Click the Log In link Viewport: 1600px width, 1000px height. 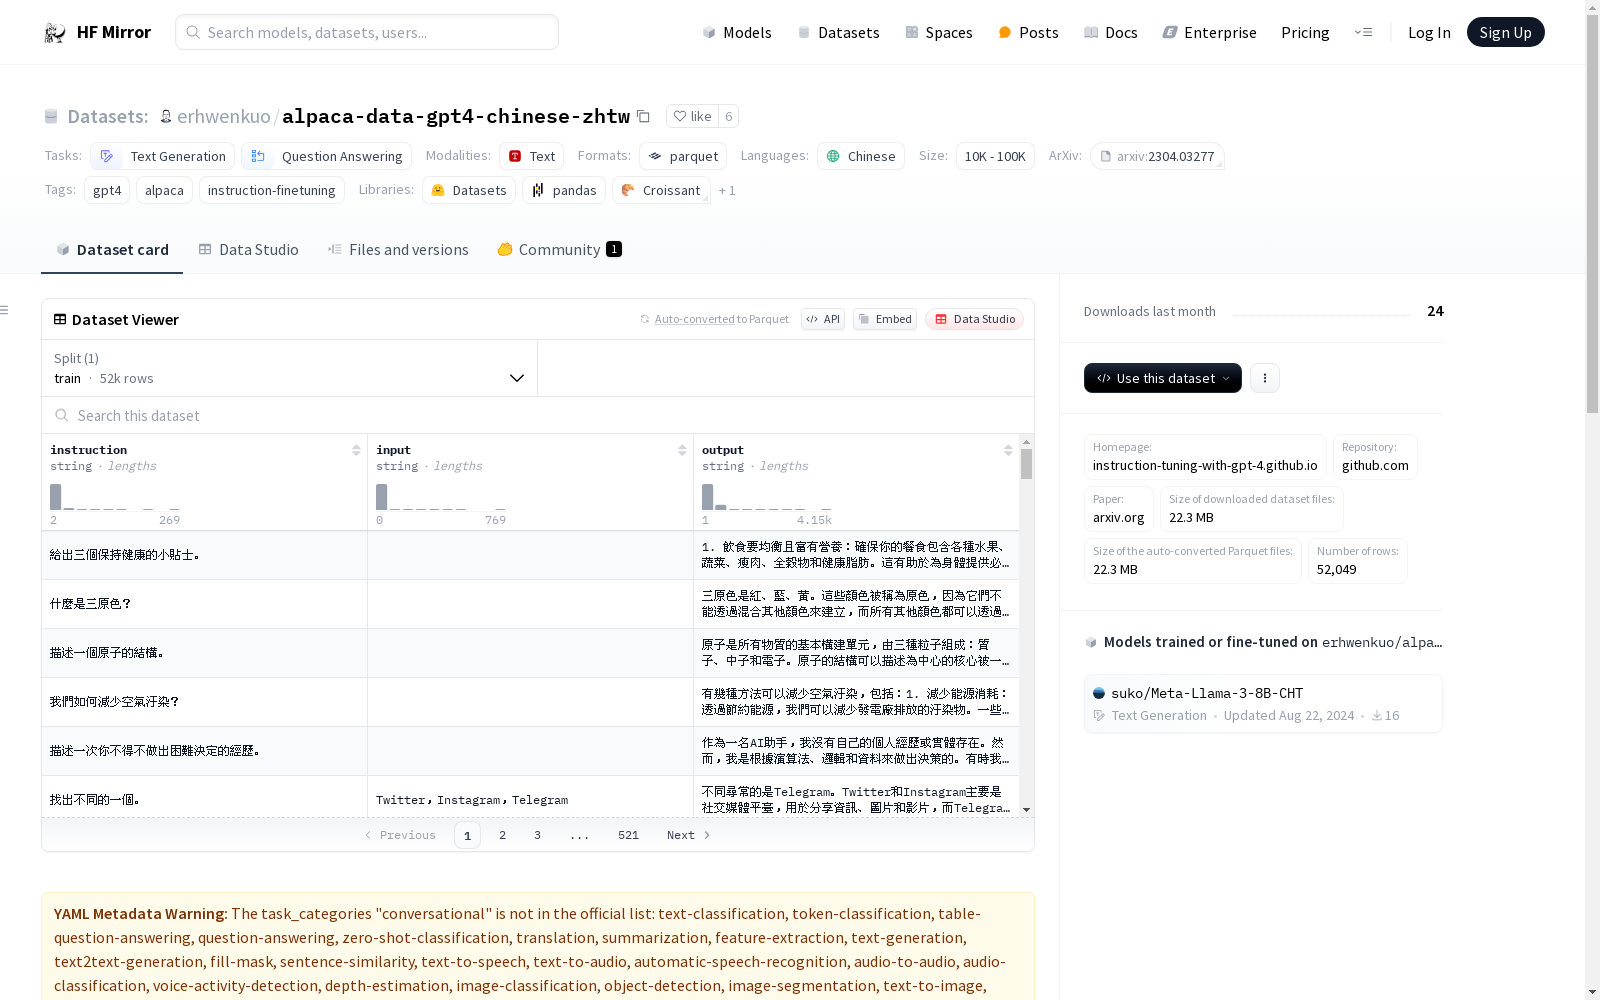tap(1429, 32)
